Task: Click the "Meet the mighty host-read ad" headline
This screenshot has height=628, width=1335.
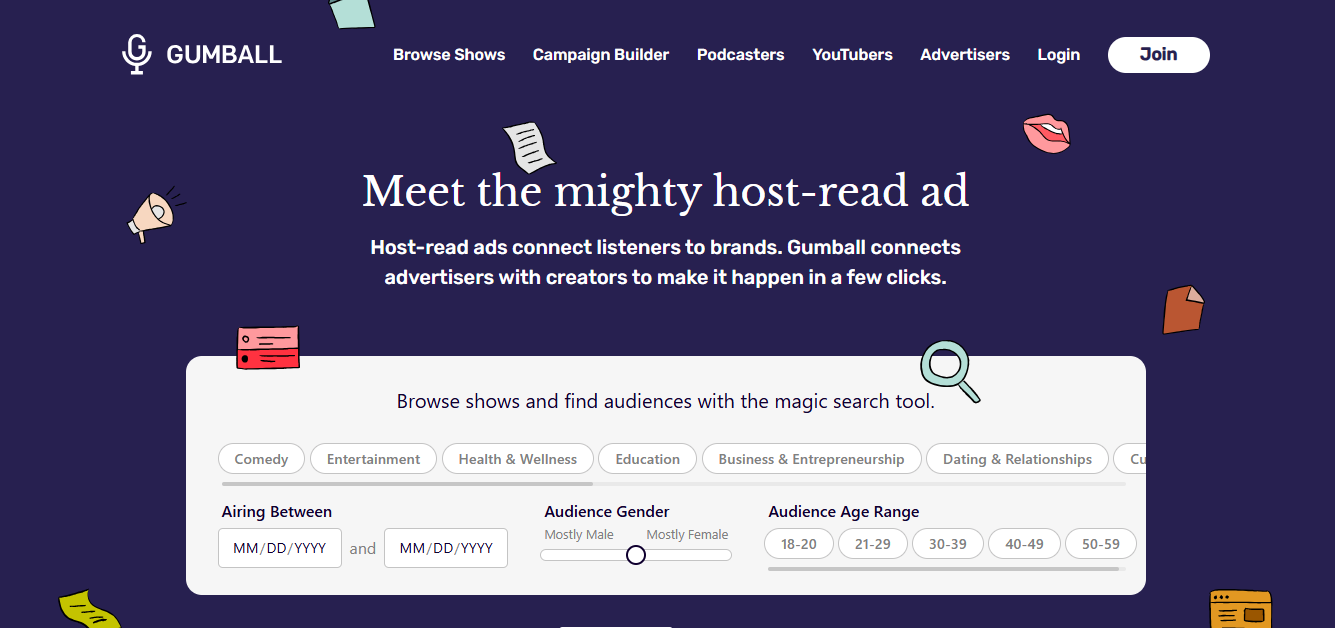Action: tap(666, 191)
